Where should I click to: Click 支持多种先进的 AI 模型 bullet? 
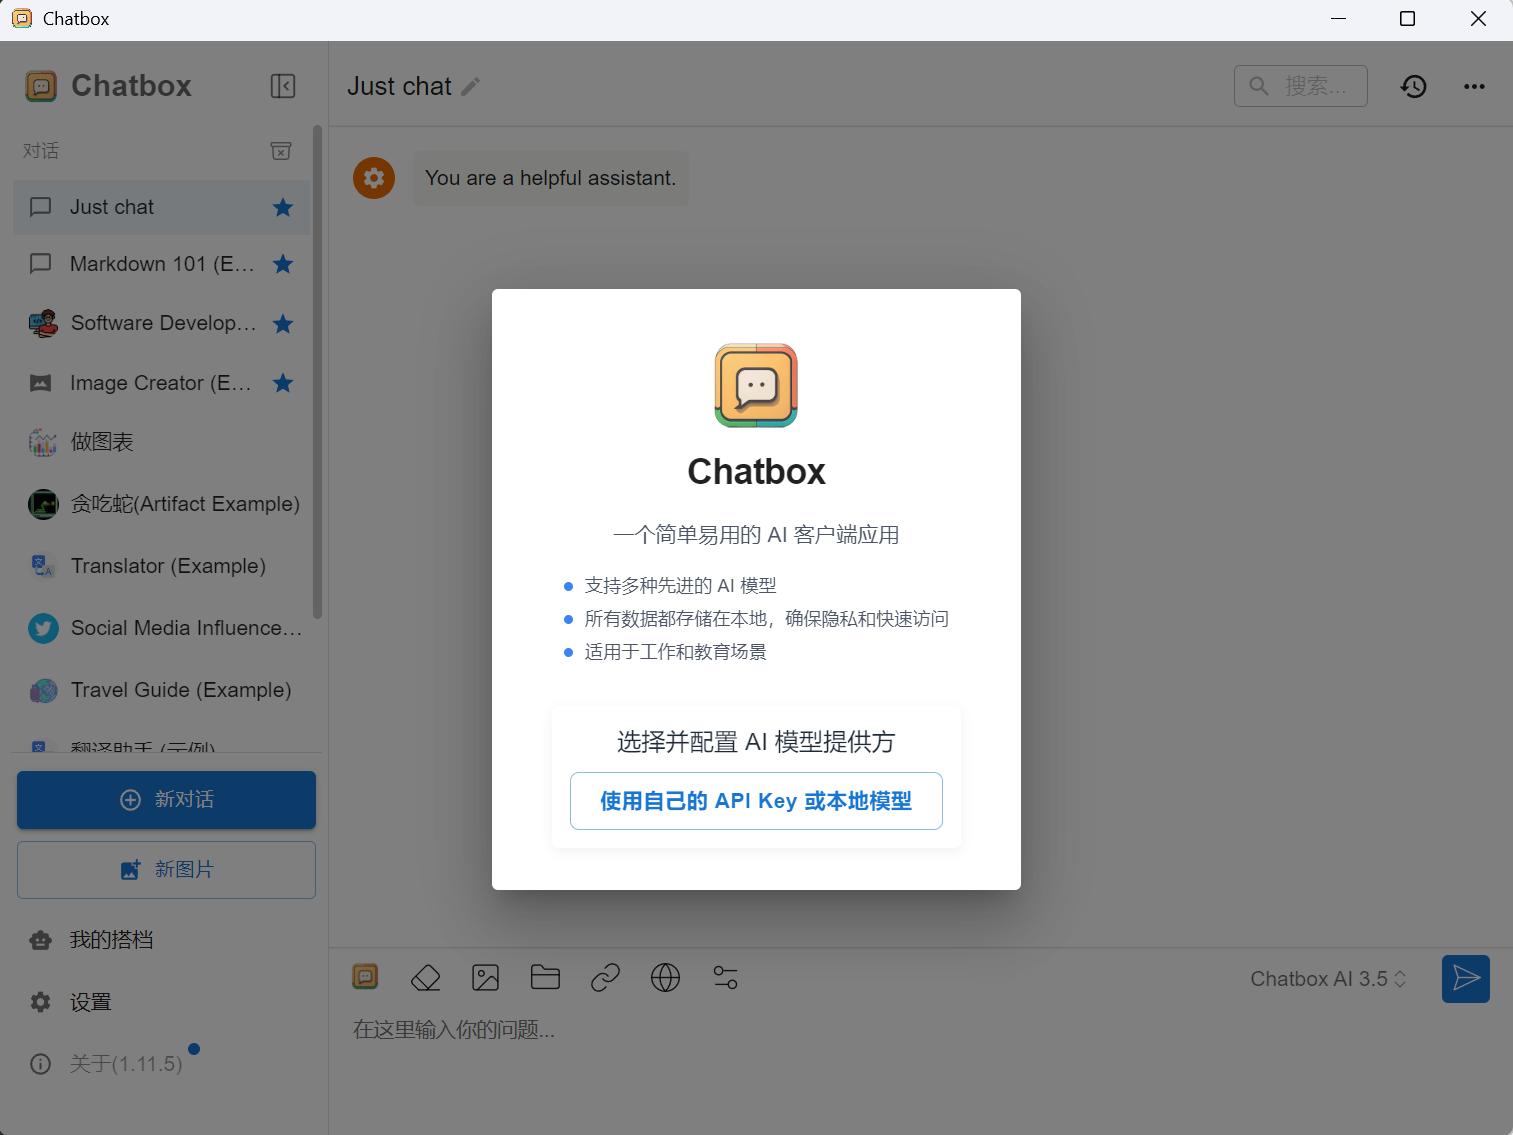[x=681, y=586]
